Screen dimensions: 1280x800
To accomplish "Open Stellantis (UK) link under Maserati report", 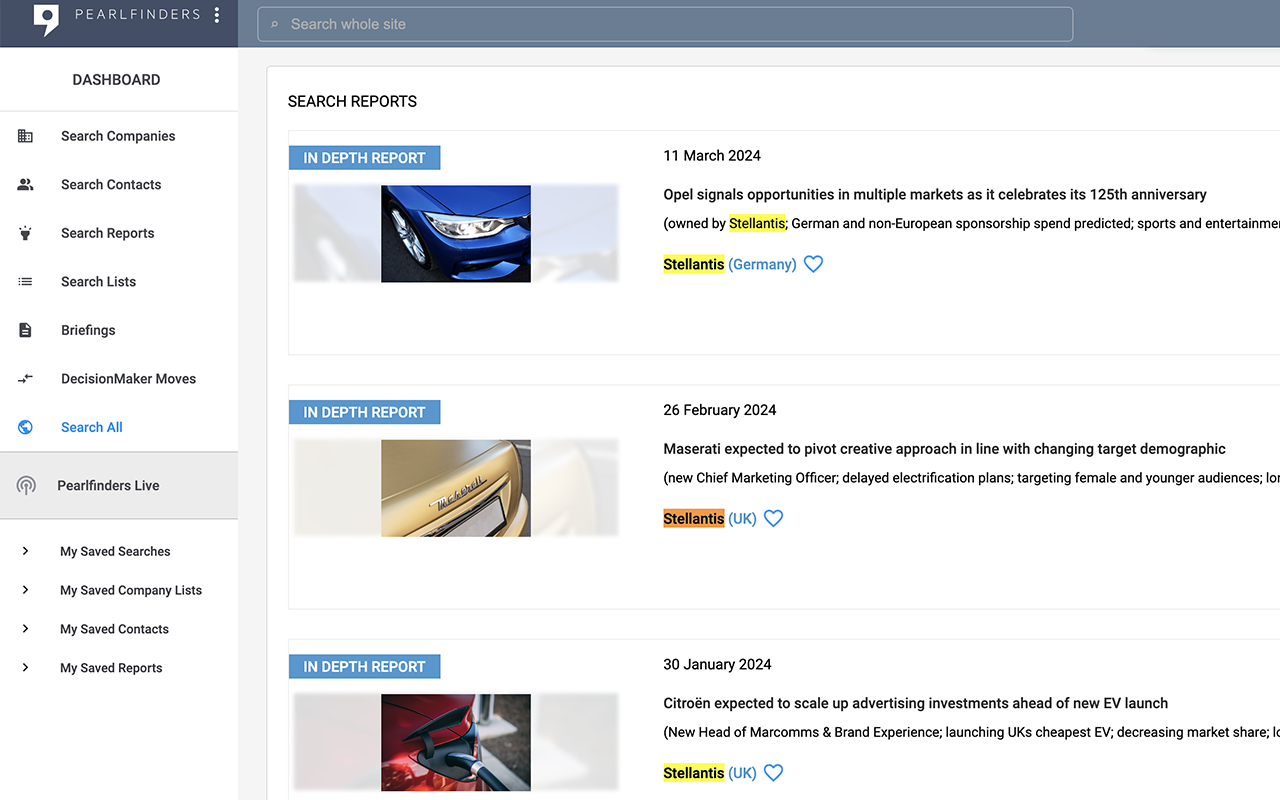I will pos(710,519).
